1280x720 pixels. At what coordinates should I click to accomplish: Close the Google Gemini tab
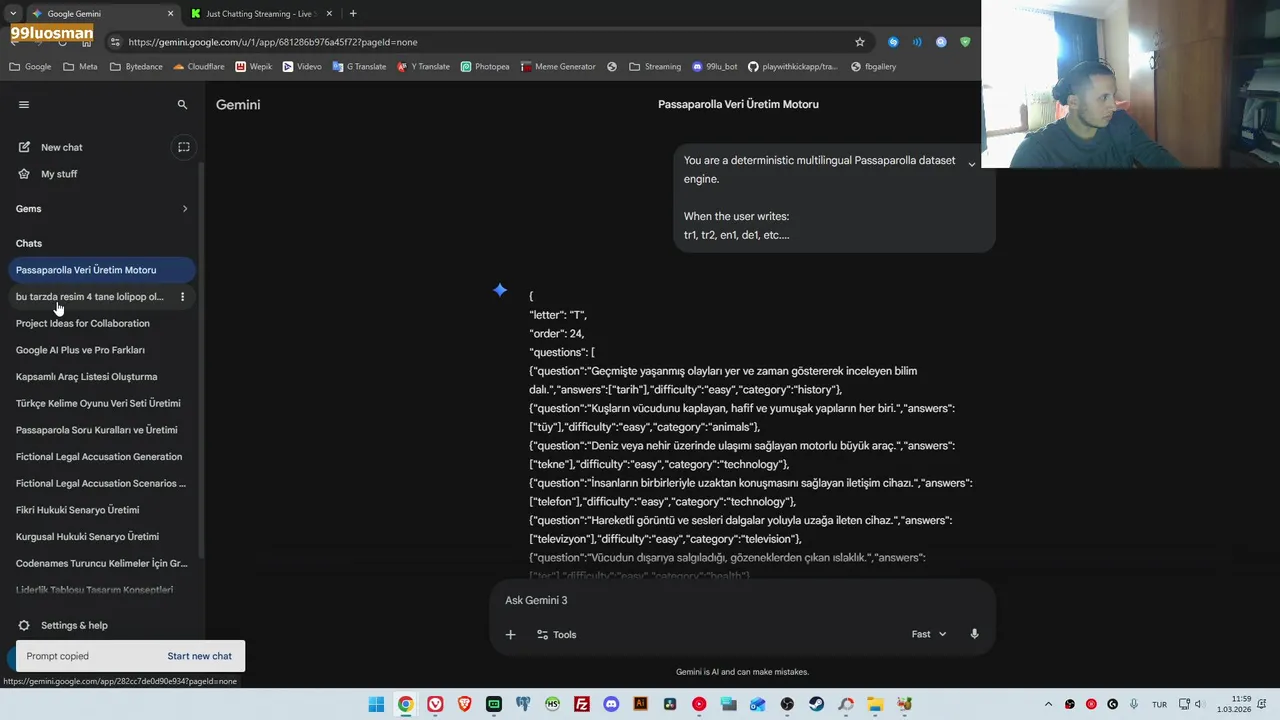pos(170,14)
